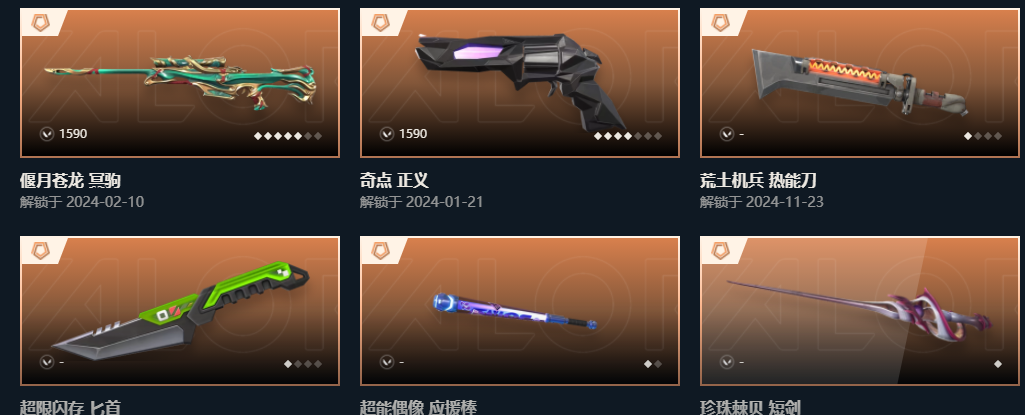Click currency icon on green 超限闪存 knife card
Screen dimensions: 1025x415
pyautogui.click(x=46, y=361)
